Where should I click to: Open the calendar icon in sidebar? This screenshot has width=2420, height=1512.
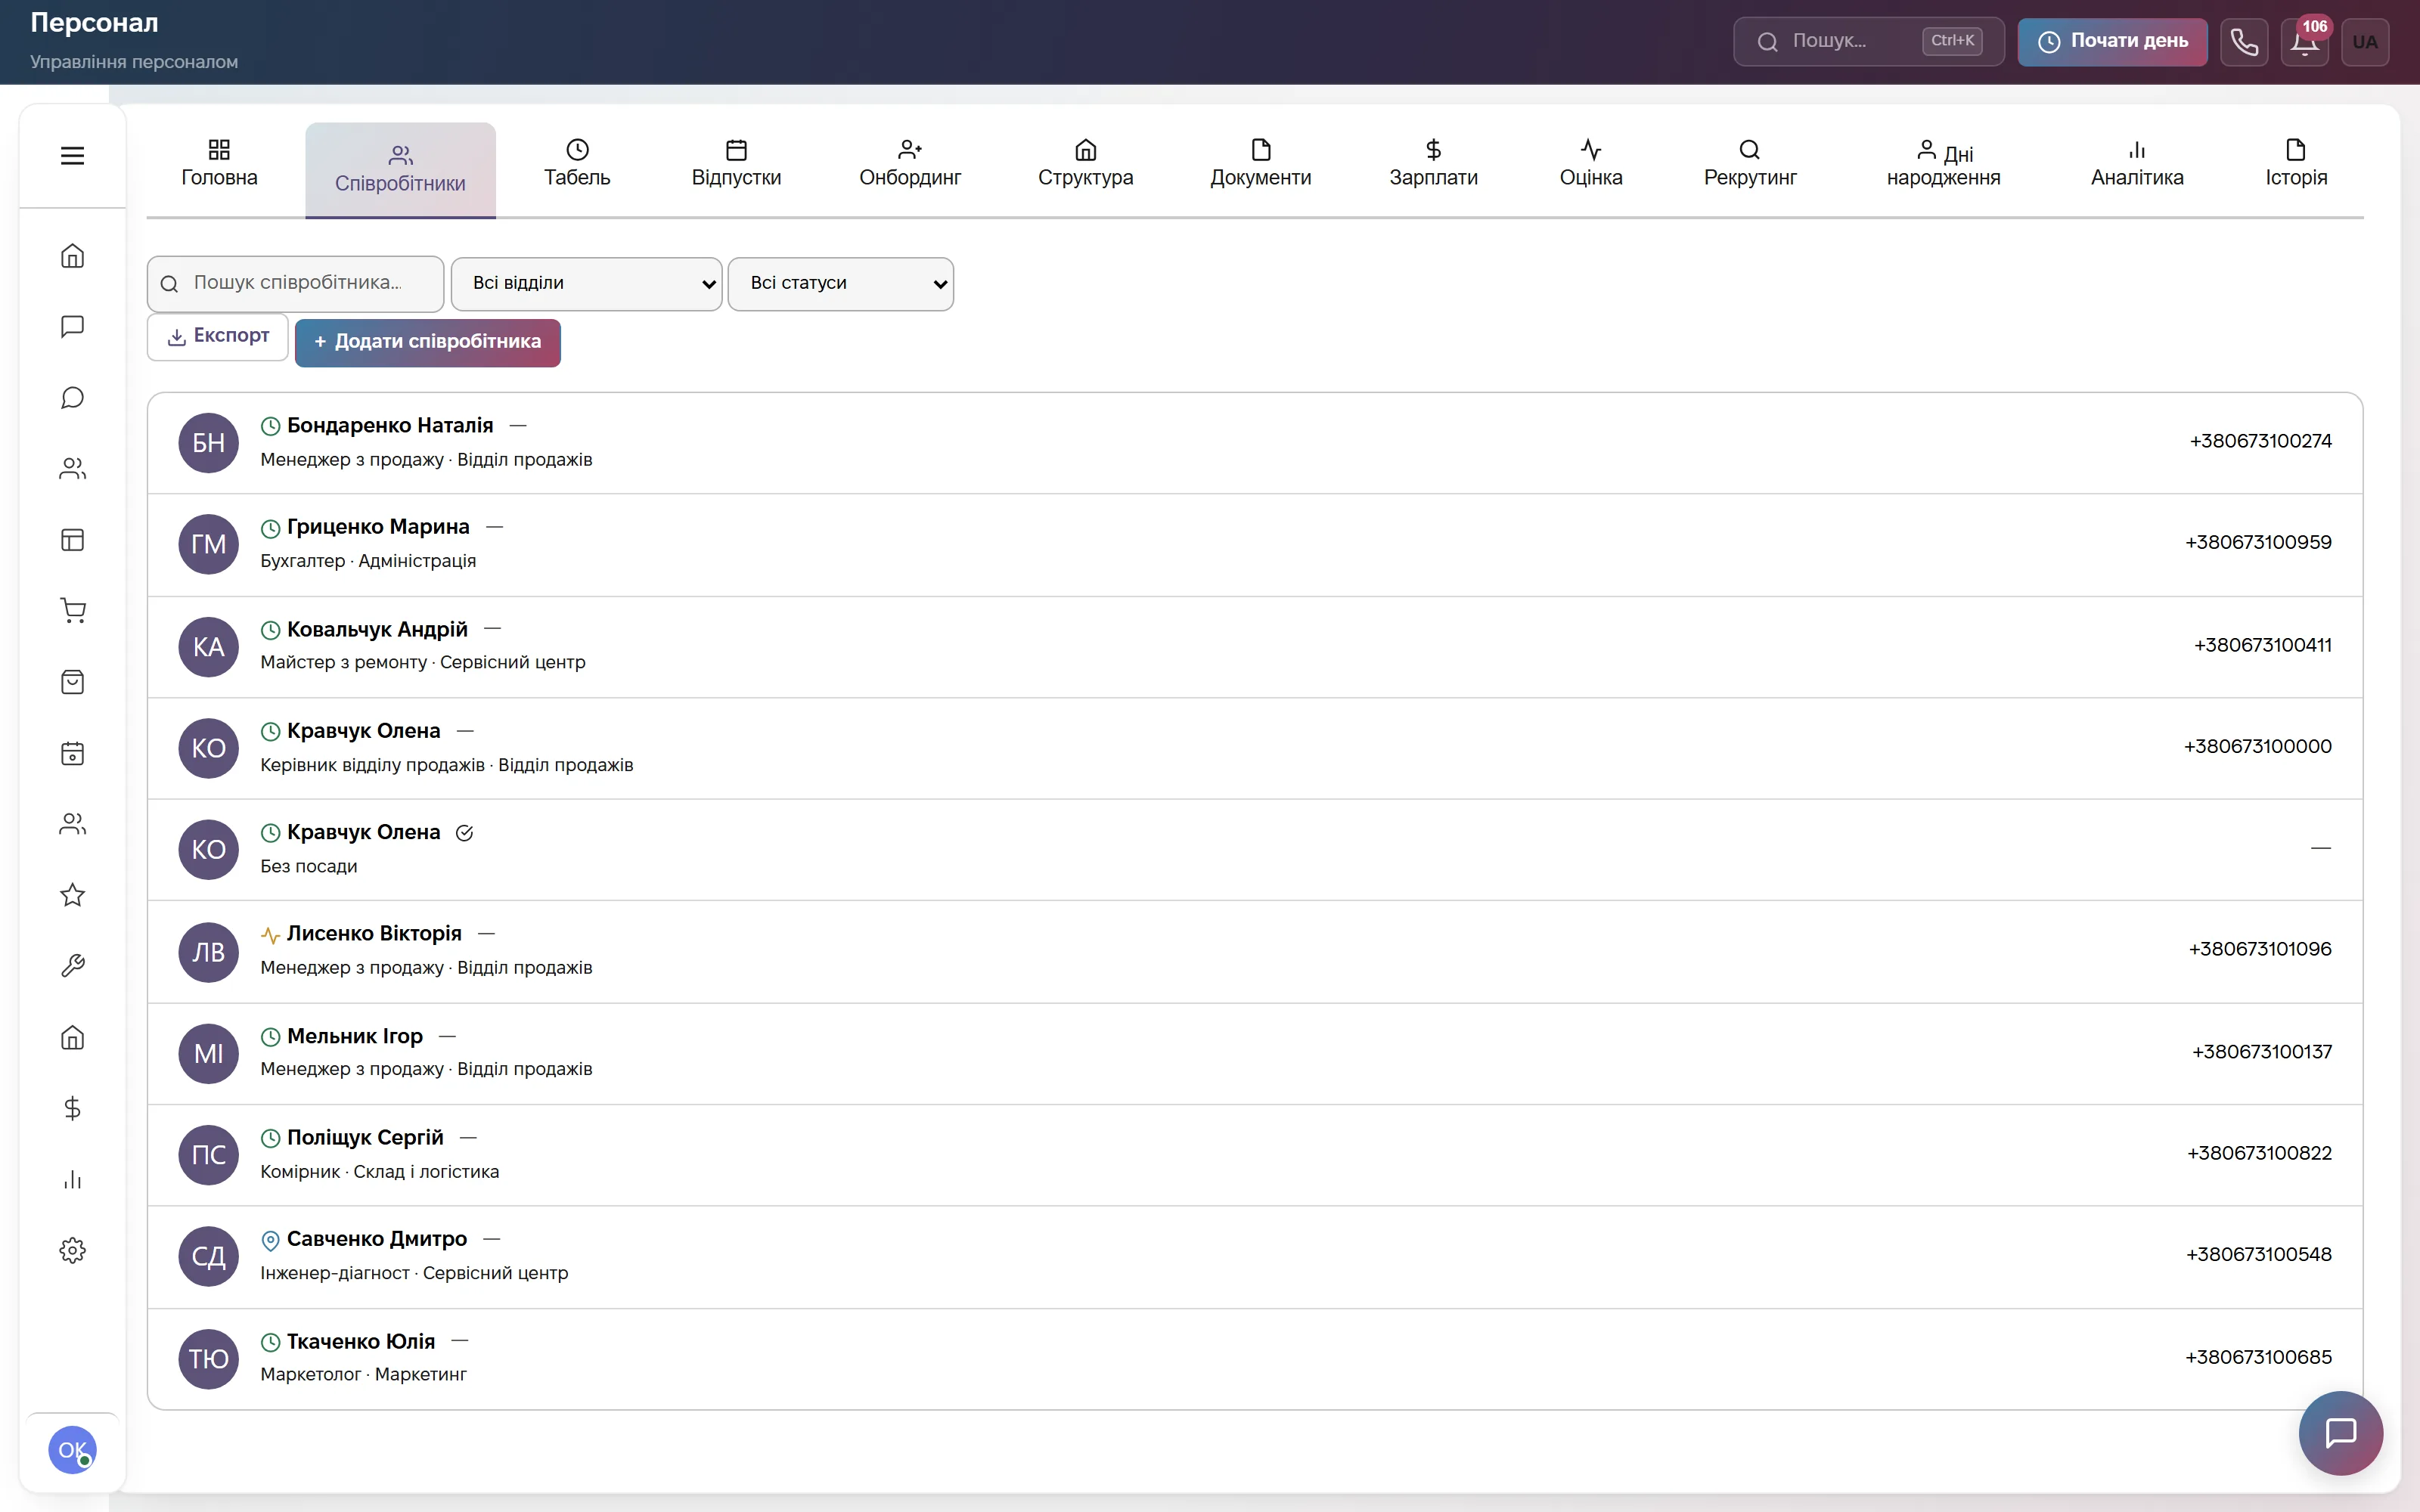(x=72, y=753)
